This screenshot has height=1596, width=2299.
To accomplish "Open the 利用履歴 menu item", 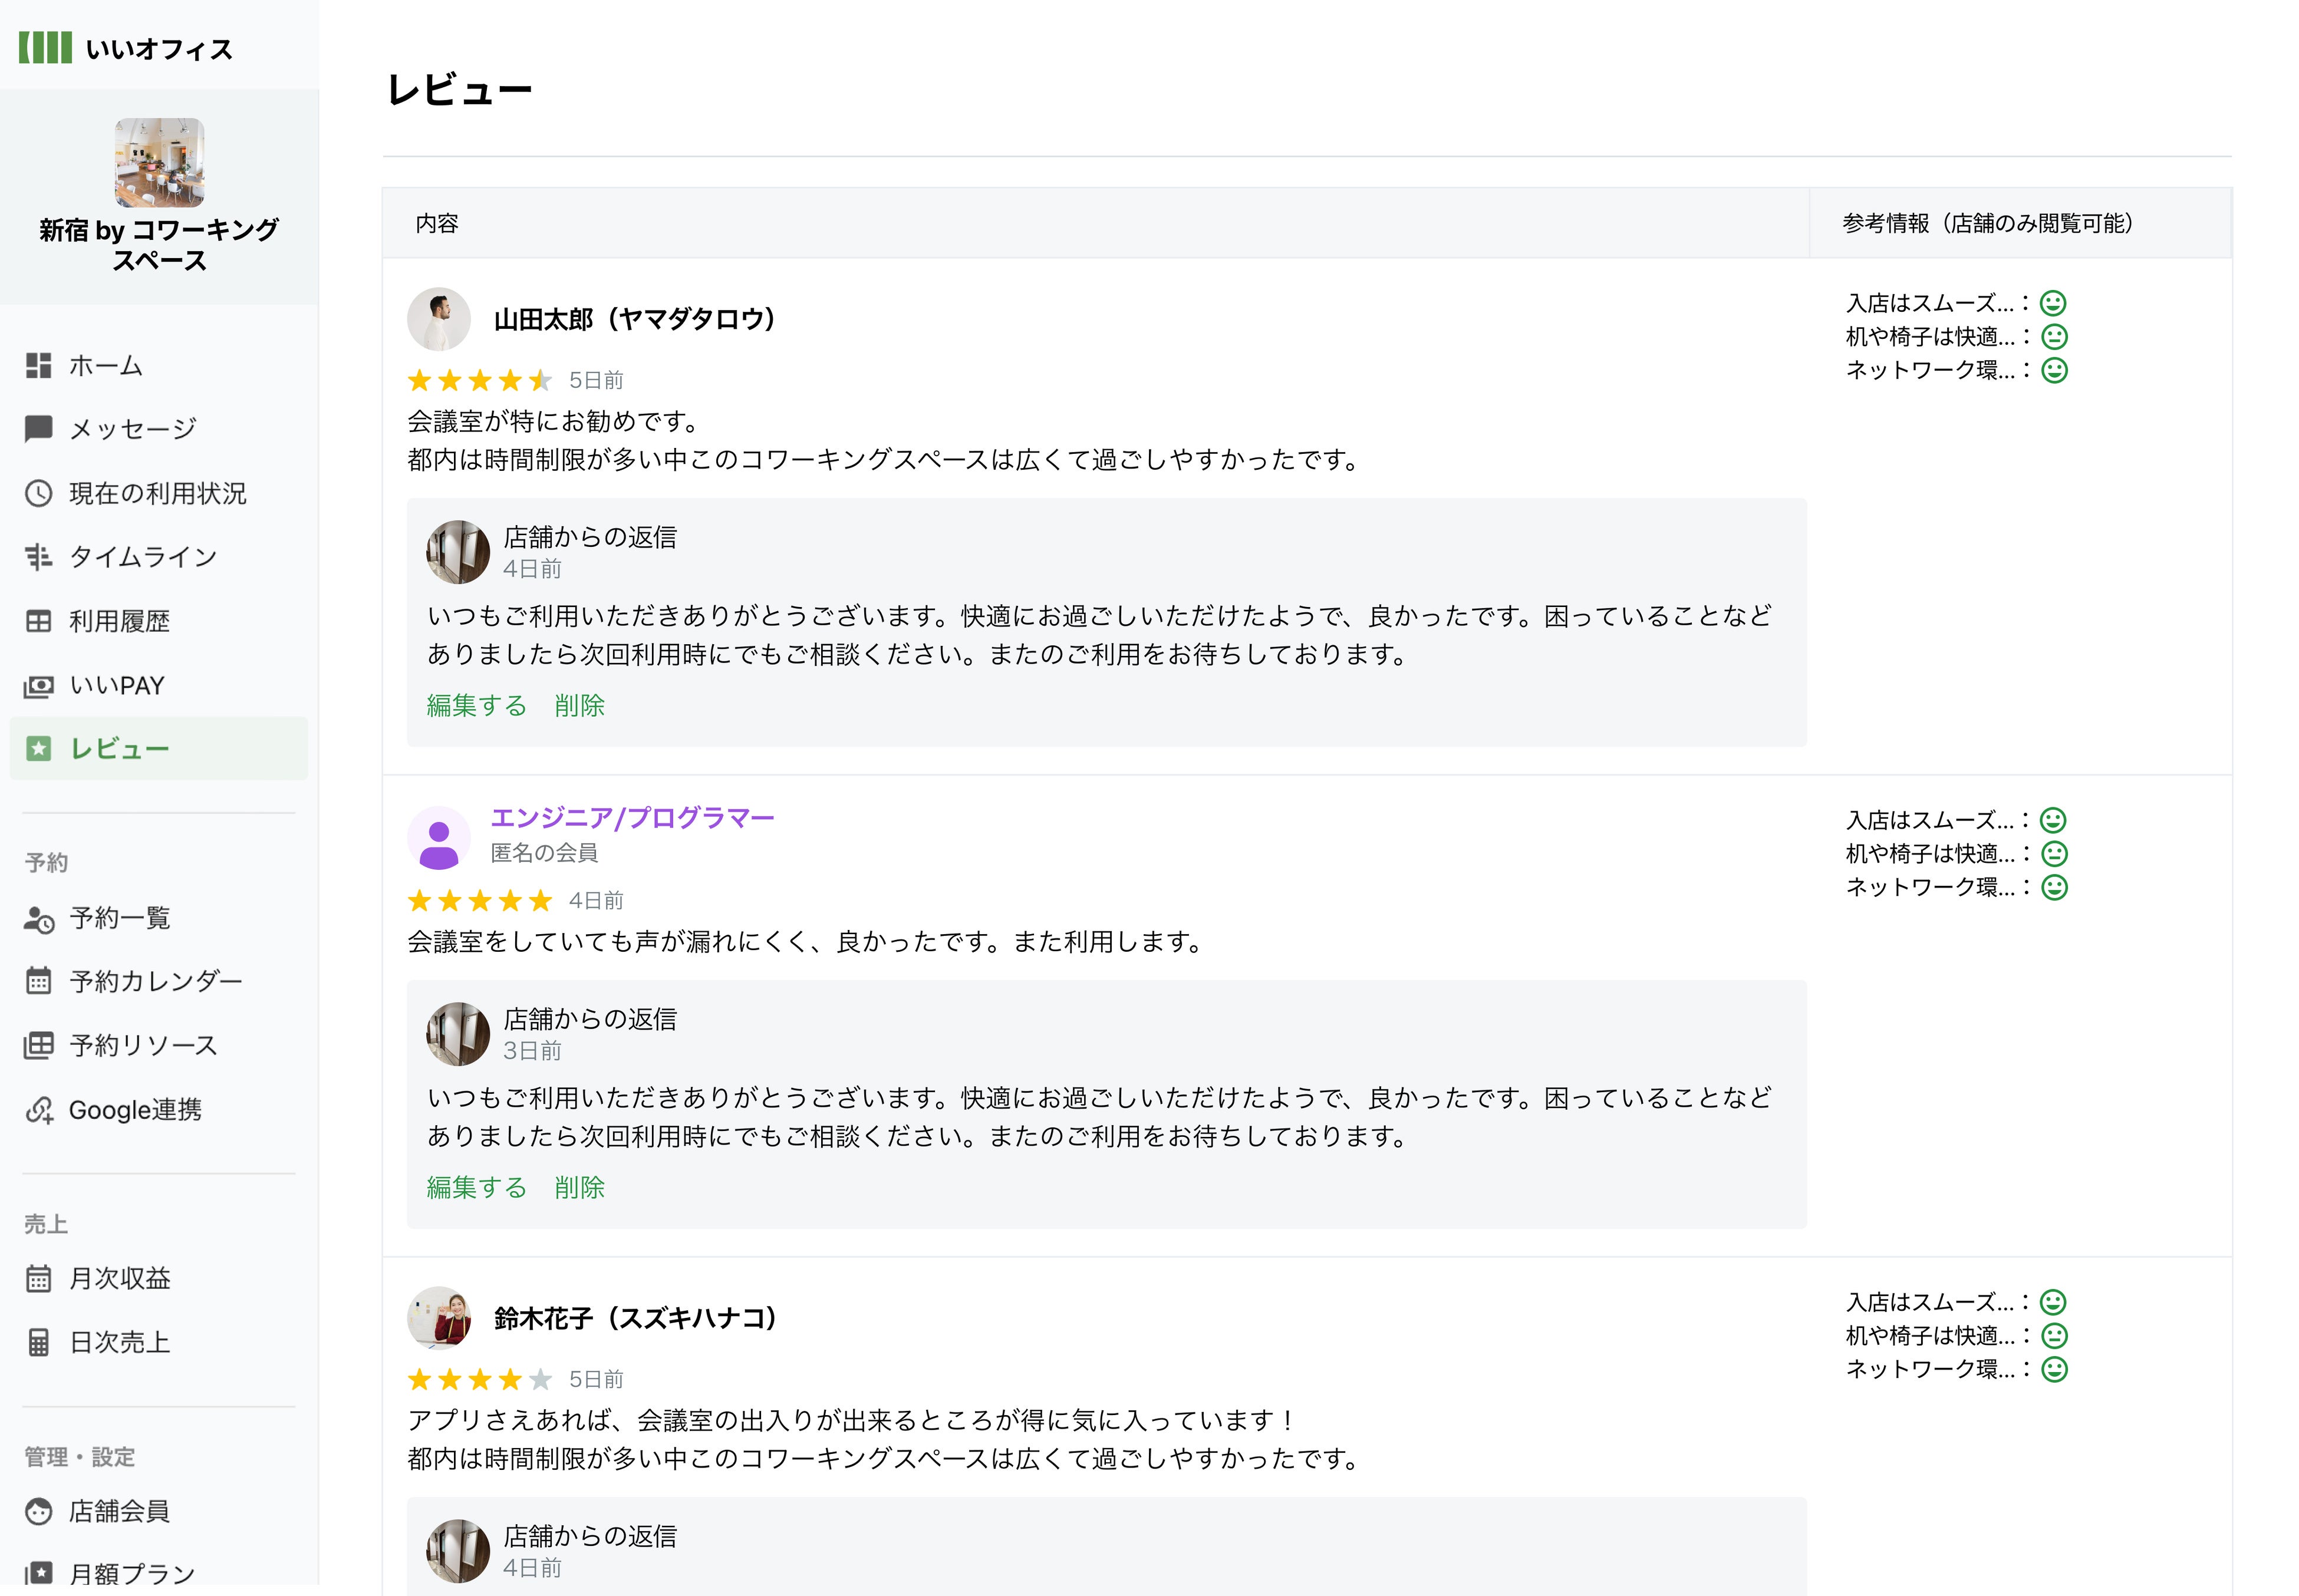I will pos(119,621).
